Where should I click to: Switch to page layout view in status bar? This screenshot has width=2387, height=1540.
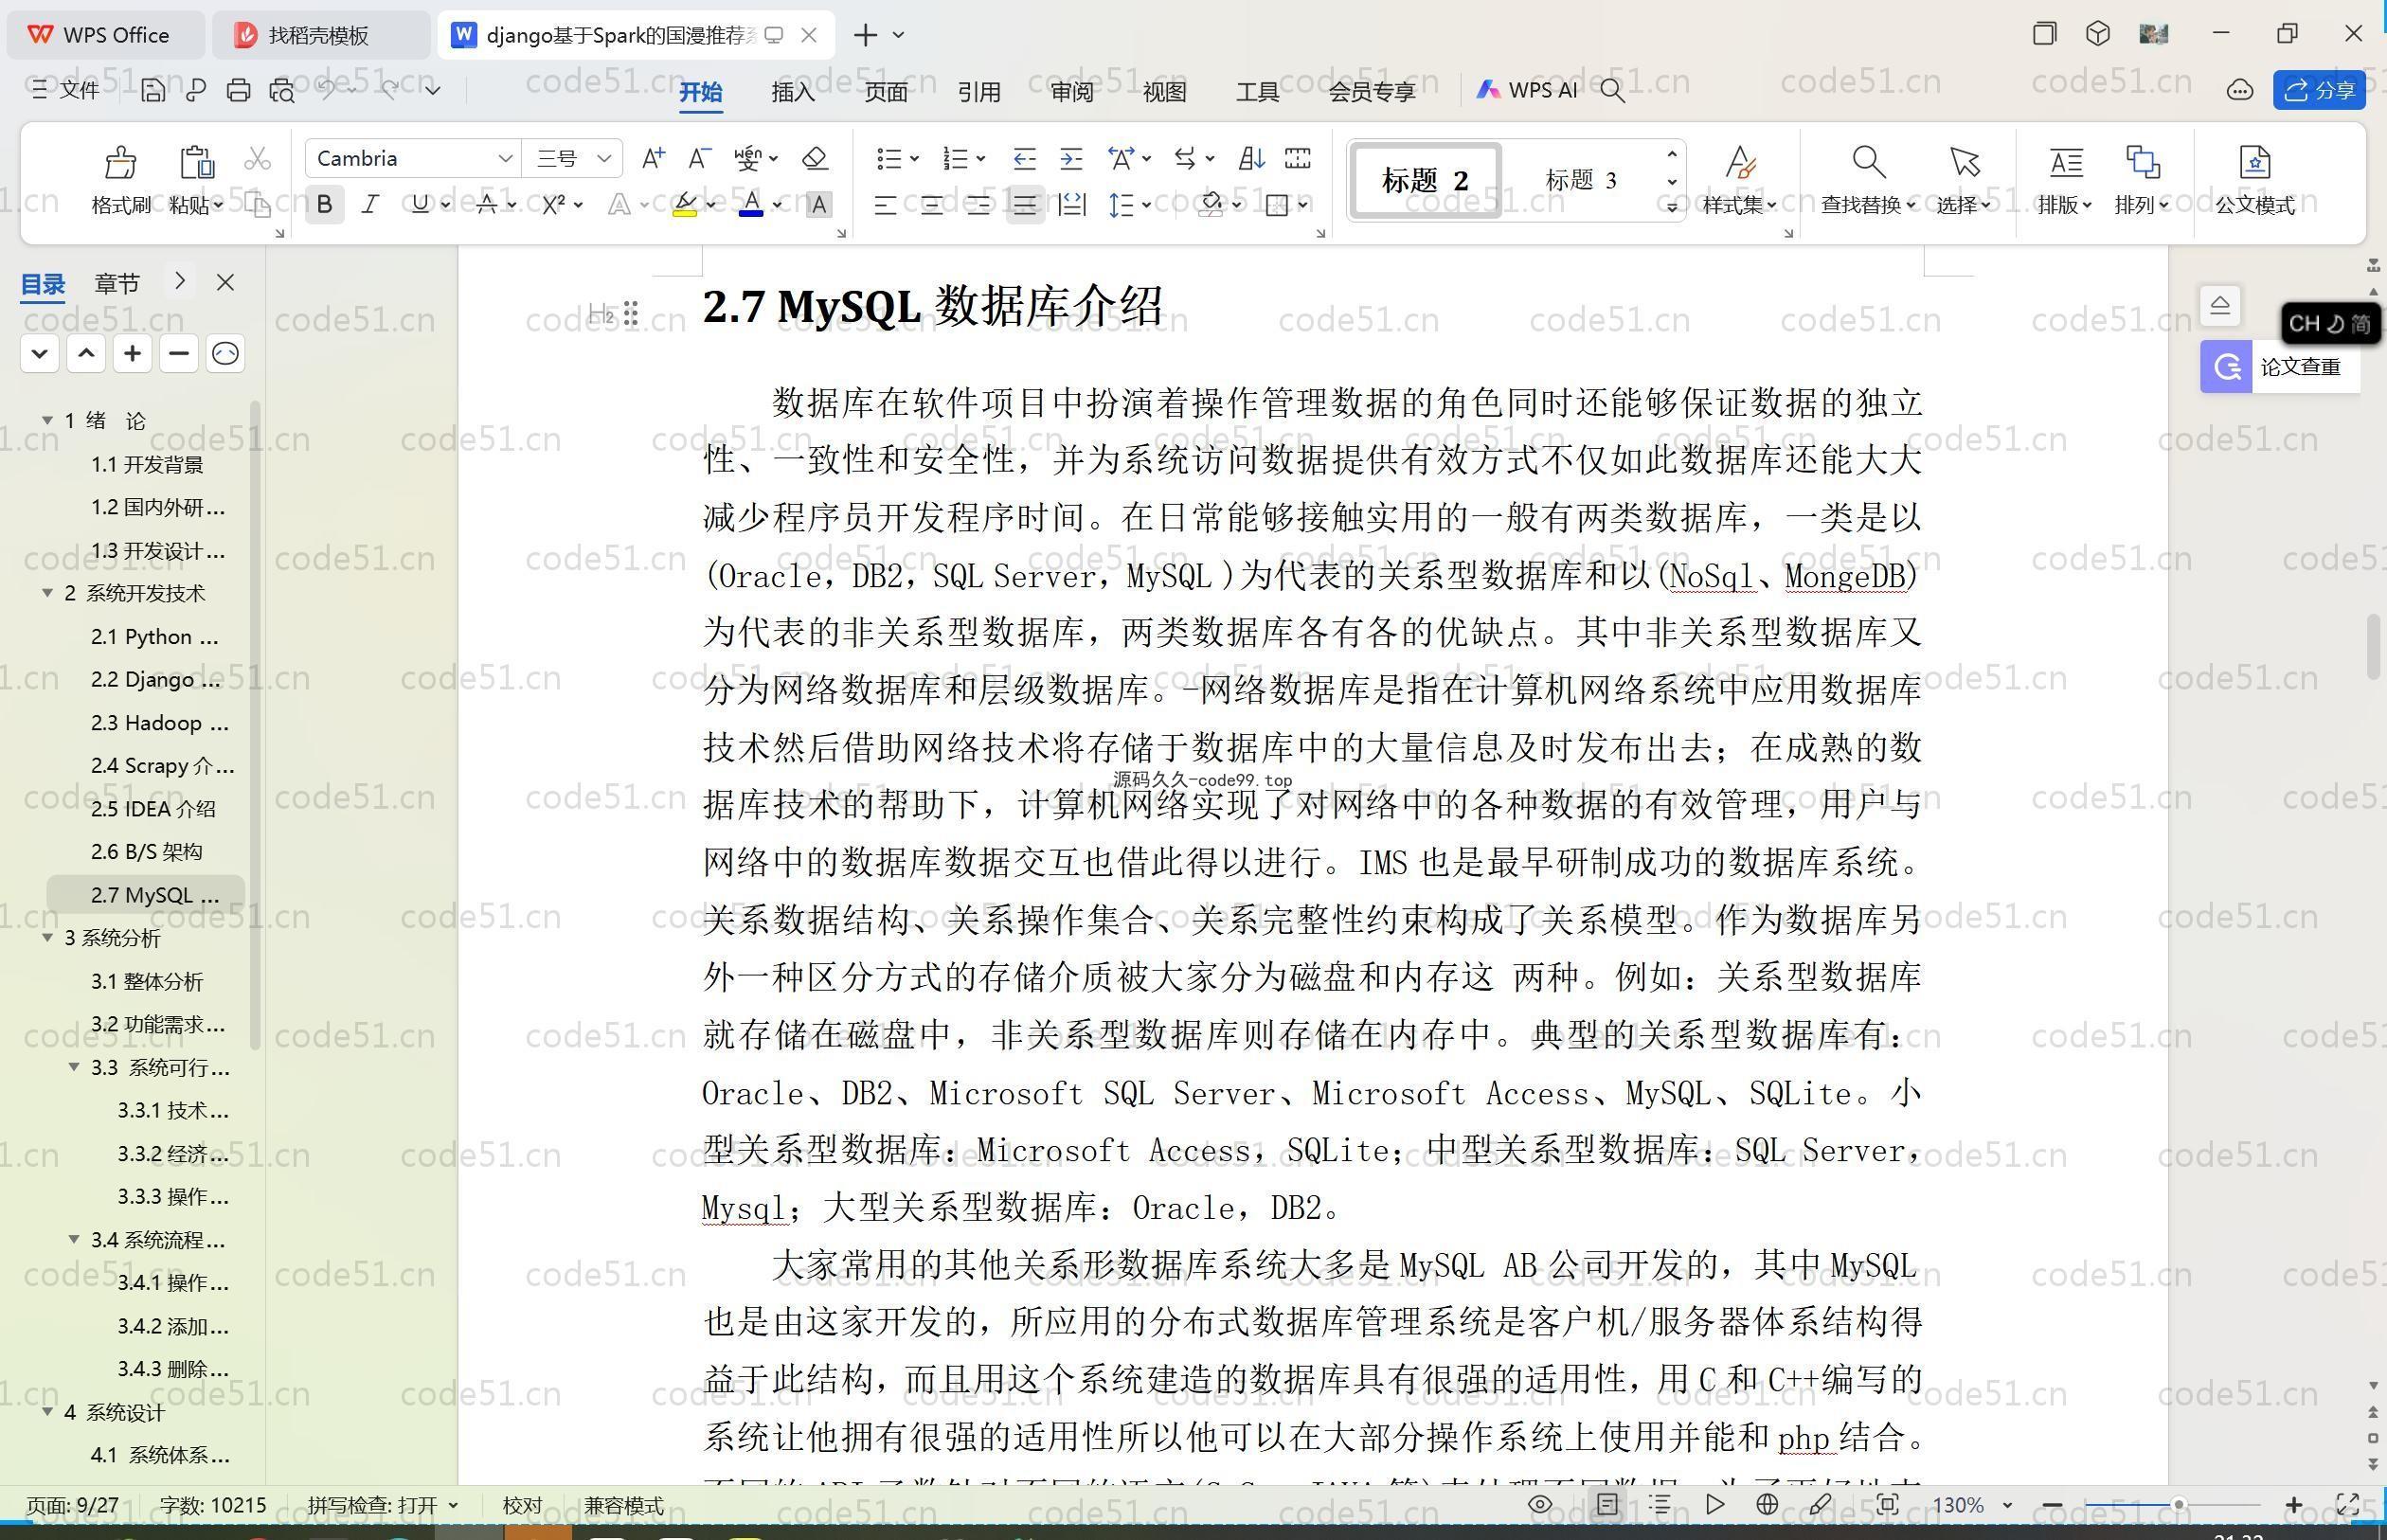coord(1607,1504)
